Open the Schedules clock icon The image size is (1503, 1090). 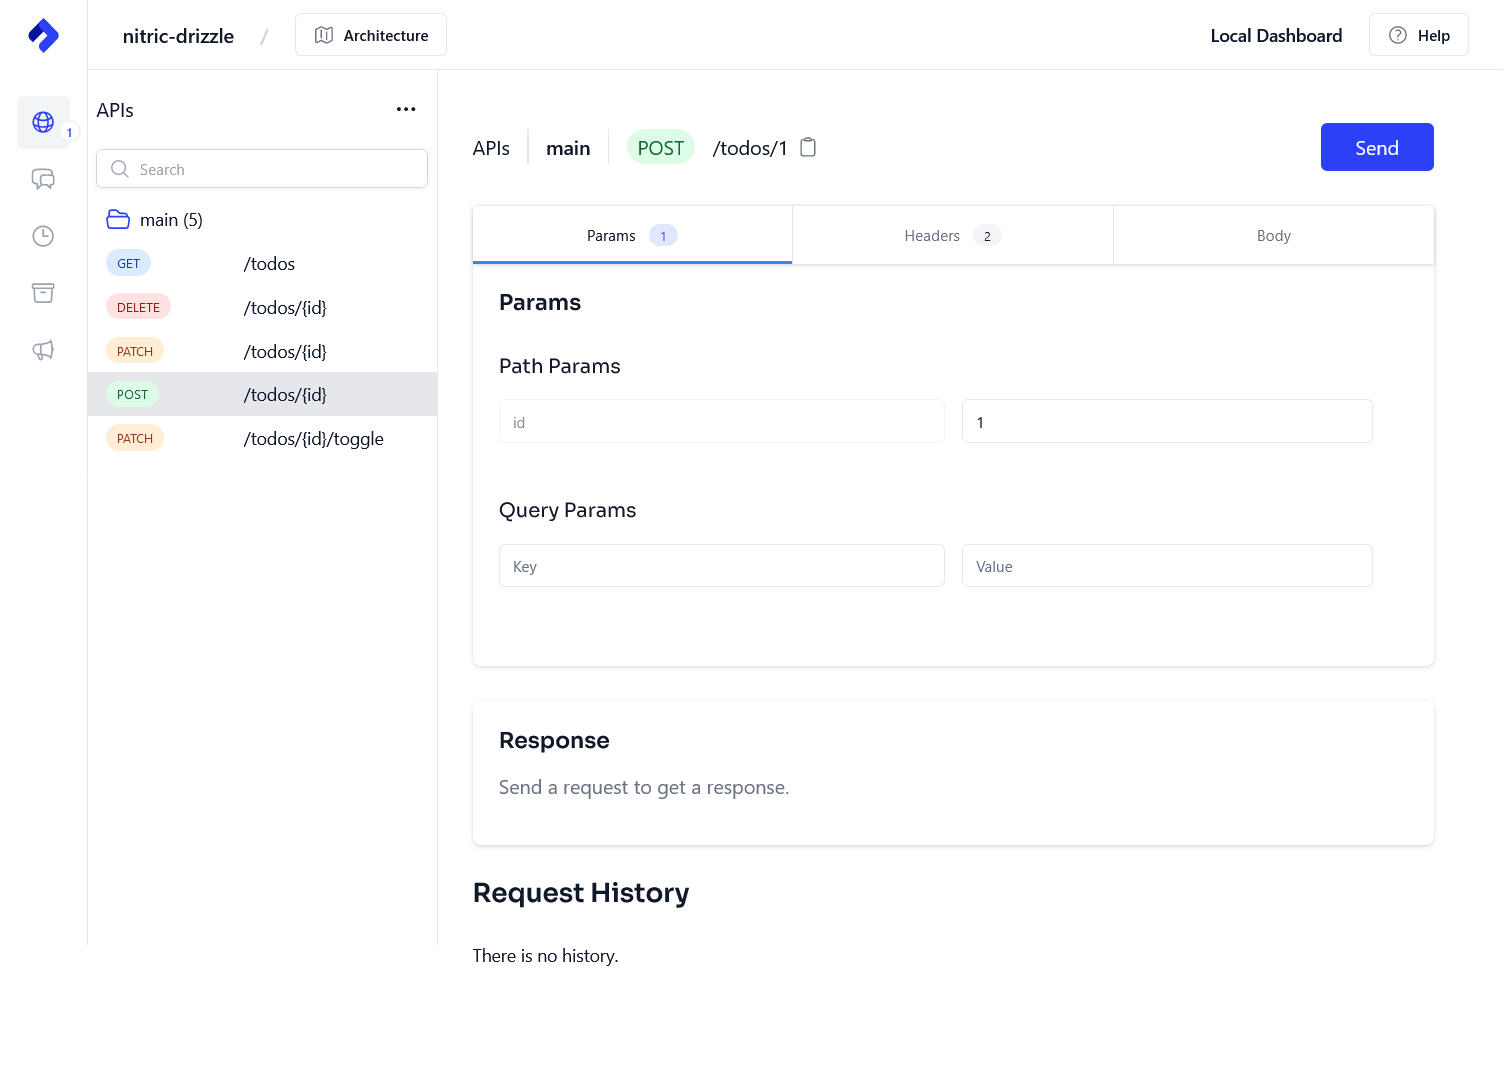pyautogui.click(x=43, y=236)
